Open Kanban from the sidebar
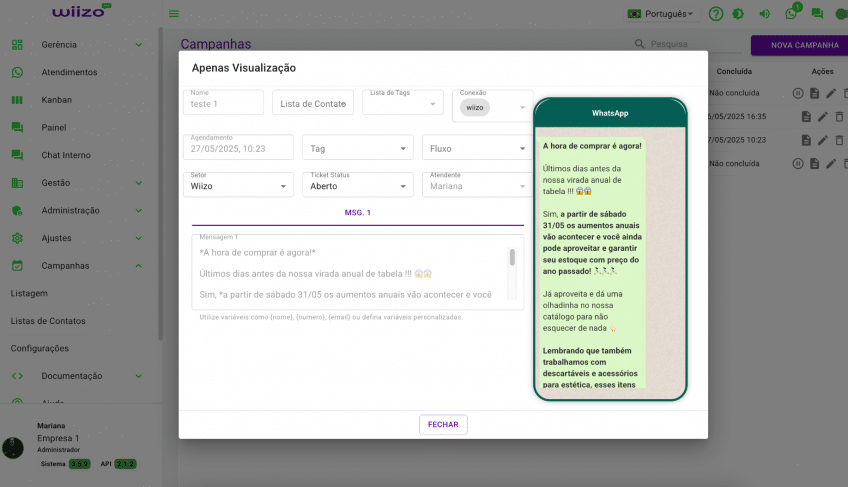The image size is (848, 487). (56, 100)
